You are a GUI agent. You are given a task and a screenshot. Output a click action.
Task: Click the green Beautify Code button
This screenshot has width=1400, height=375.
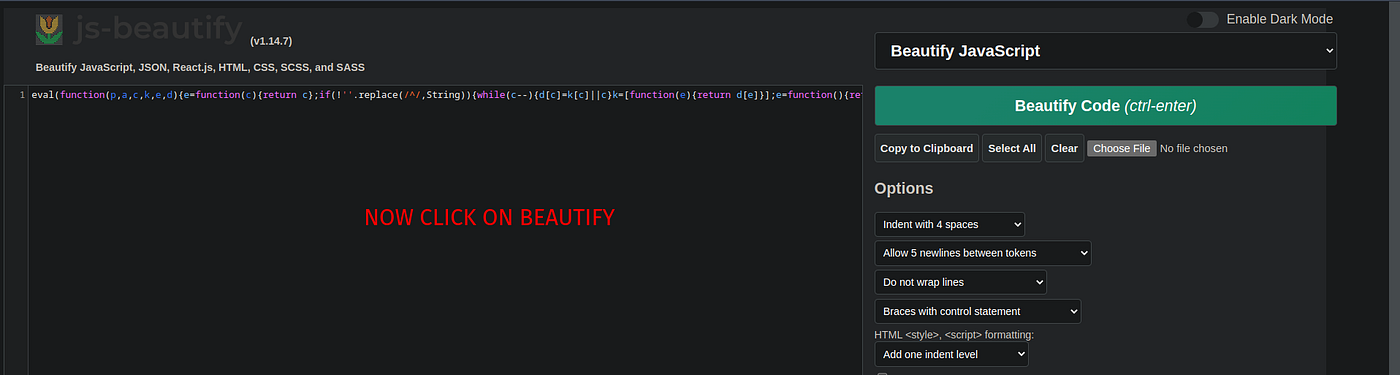[1105, 106]
